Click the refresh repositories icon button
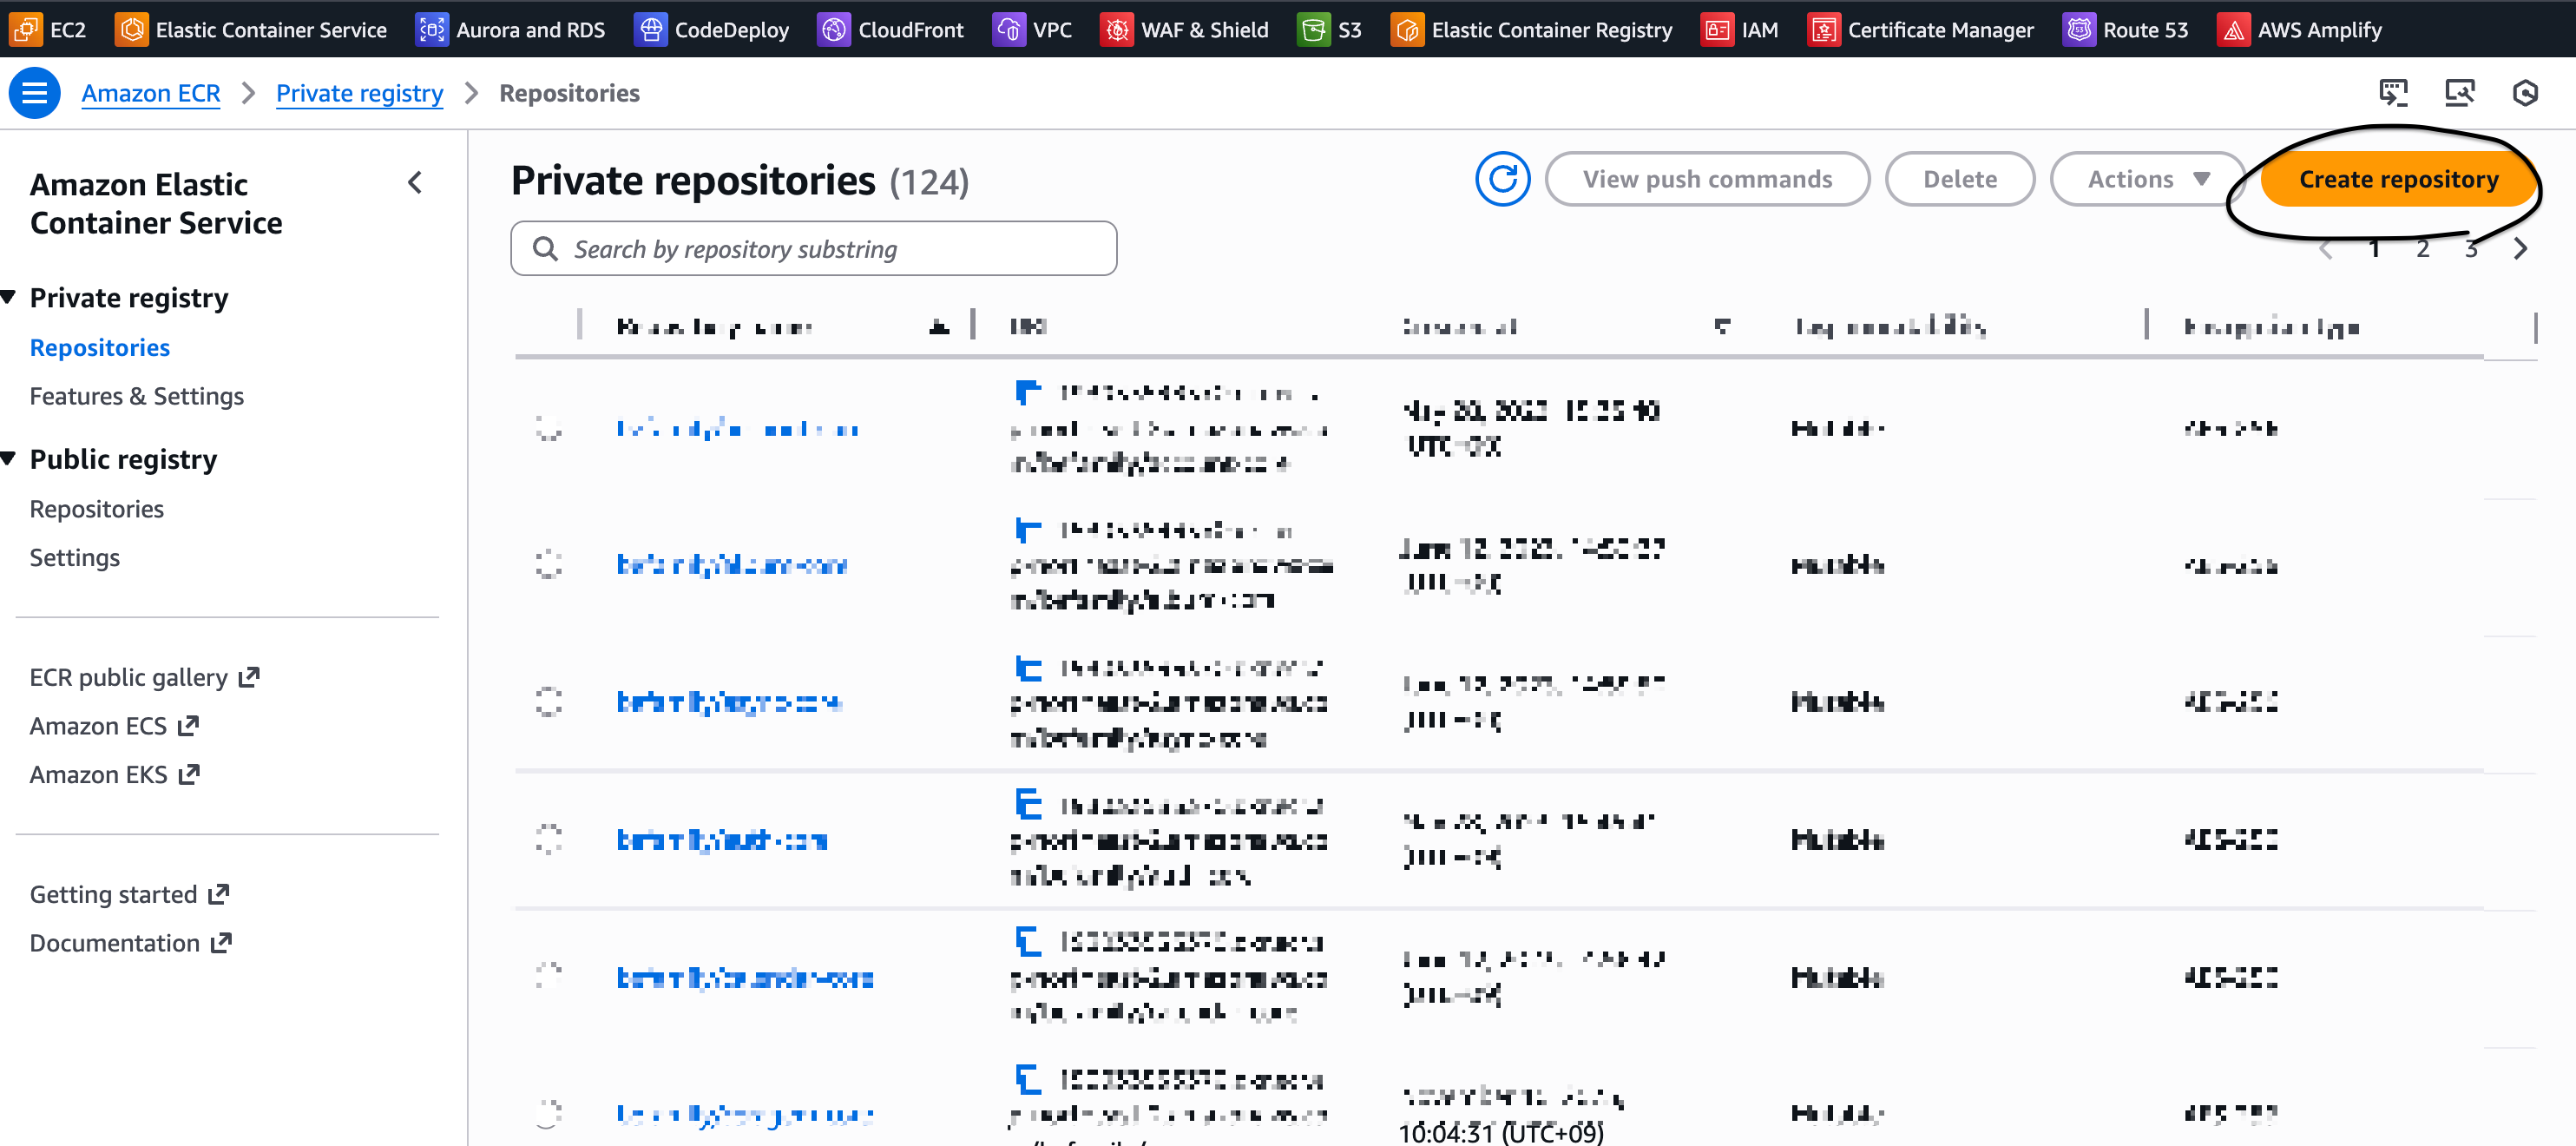2576x1146 pixels. 1502,179
